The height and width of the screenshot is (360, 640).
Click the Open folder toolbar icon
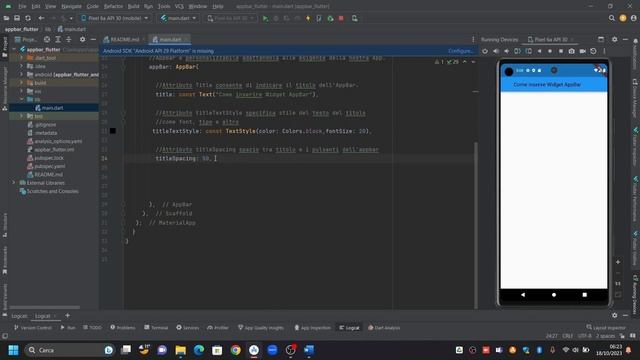7,18
